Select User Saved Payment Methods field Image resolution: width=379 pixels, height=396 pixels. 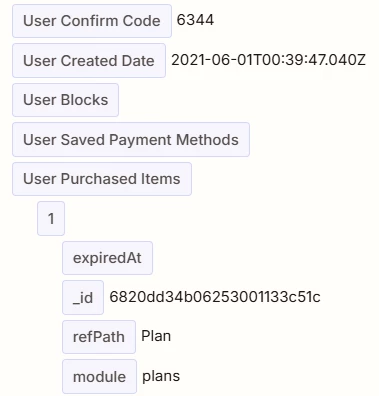click(x=131, y=140)
